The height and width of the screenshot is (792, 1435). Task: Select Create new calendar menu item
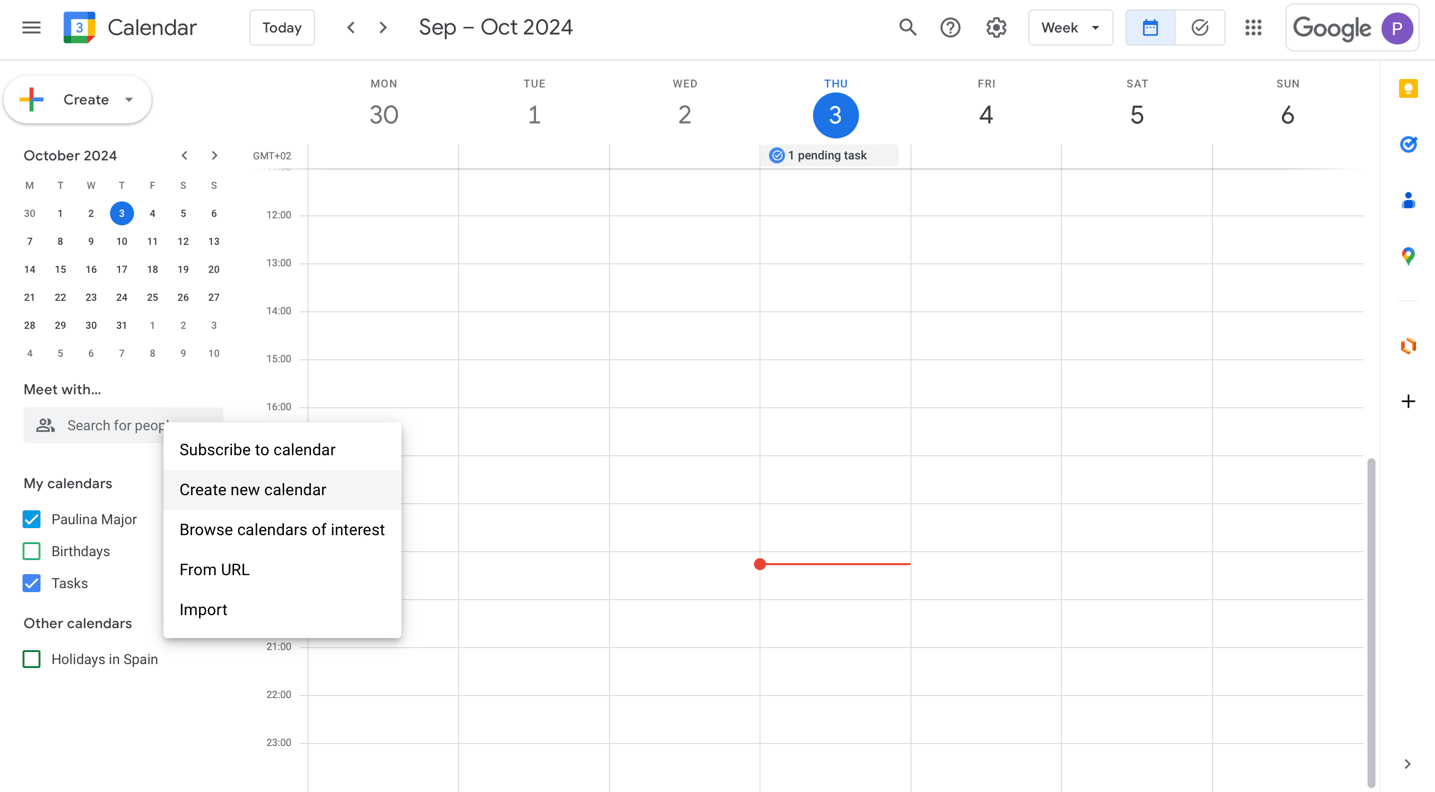click(x=253, y=490)
